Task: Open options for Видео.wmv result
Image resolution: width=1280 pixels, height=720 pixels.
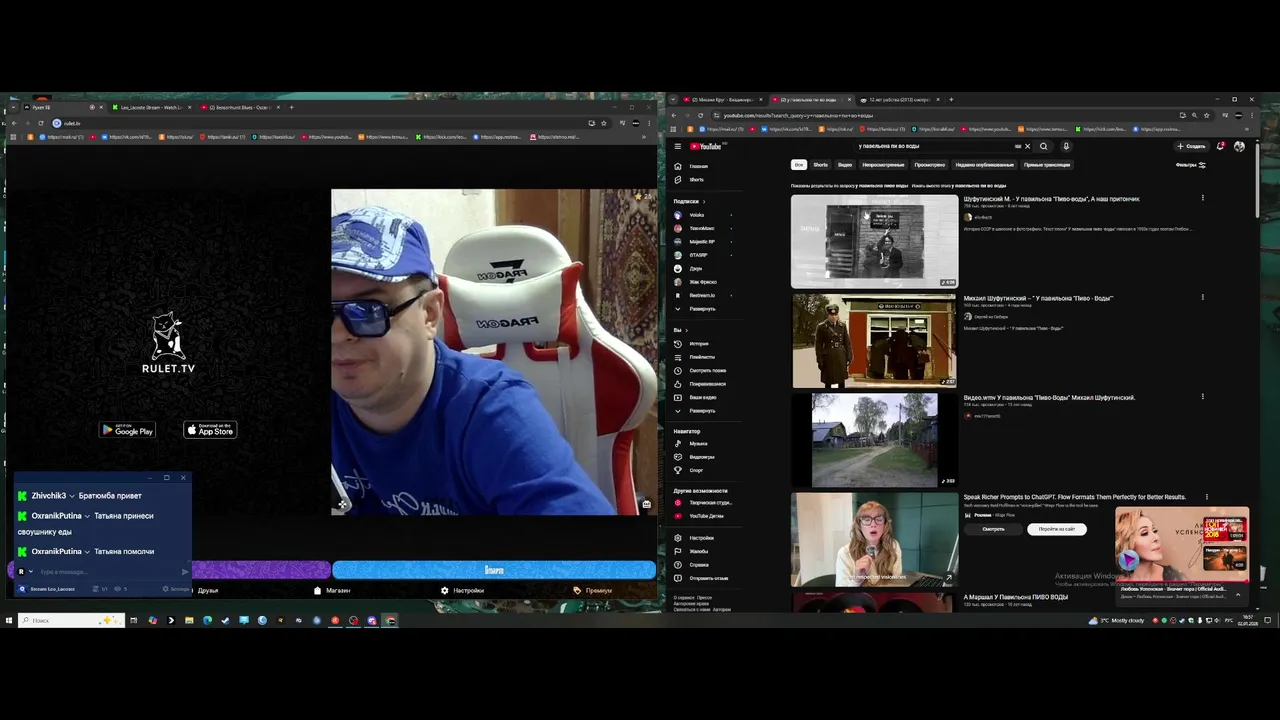Action: [x=1202, y=397]
